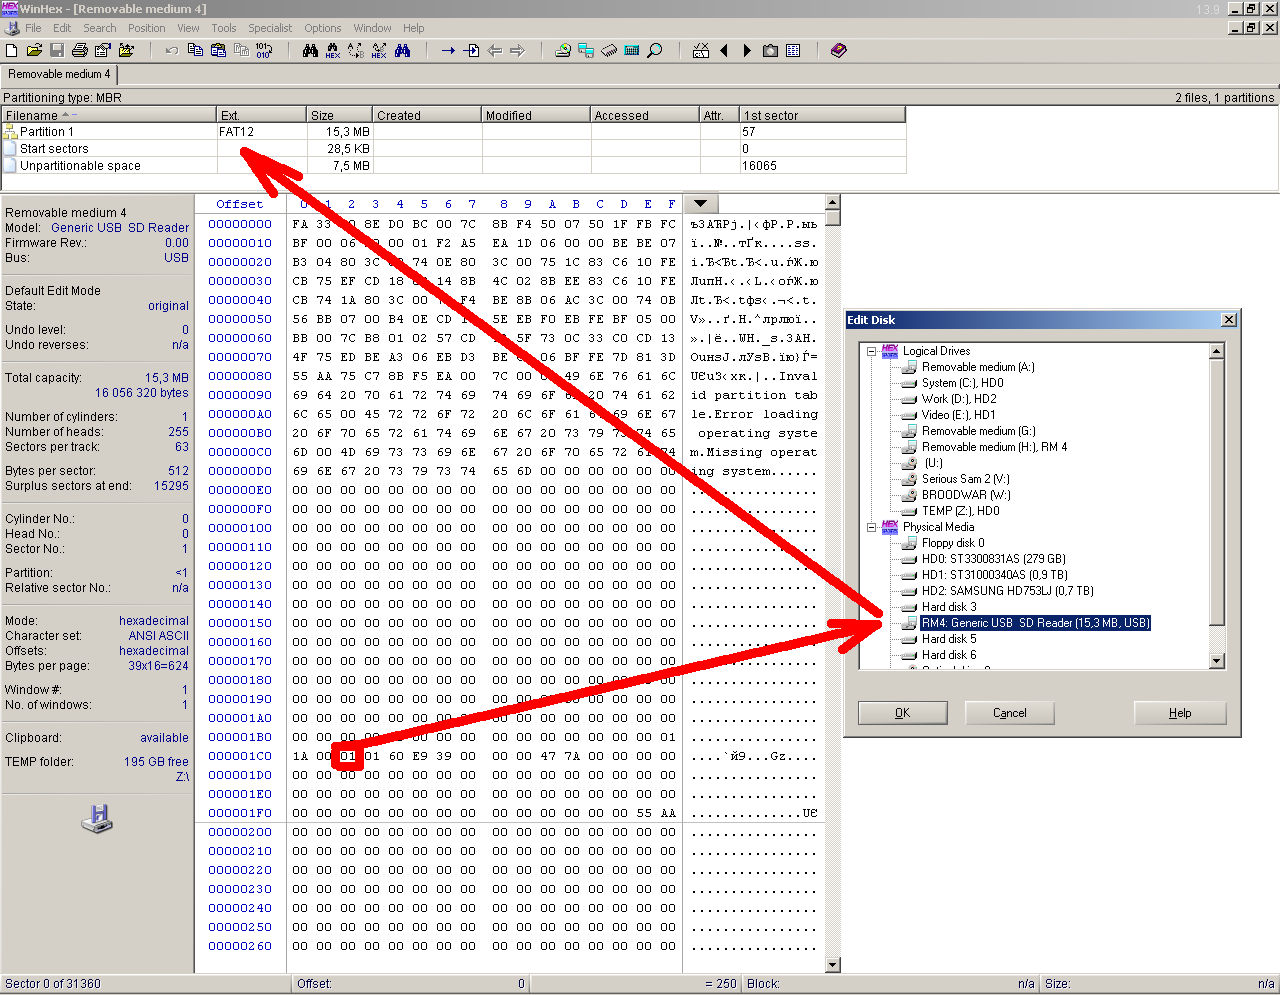
Task: Click the purple help book icon
Action: point(839,50)
